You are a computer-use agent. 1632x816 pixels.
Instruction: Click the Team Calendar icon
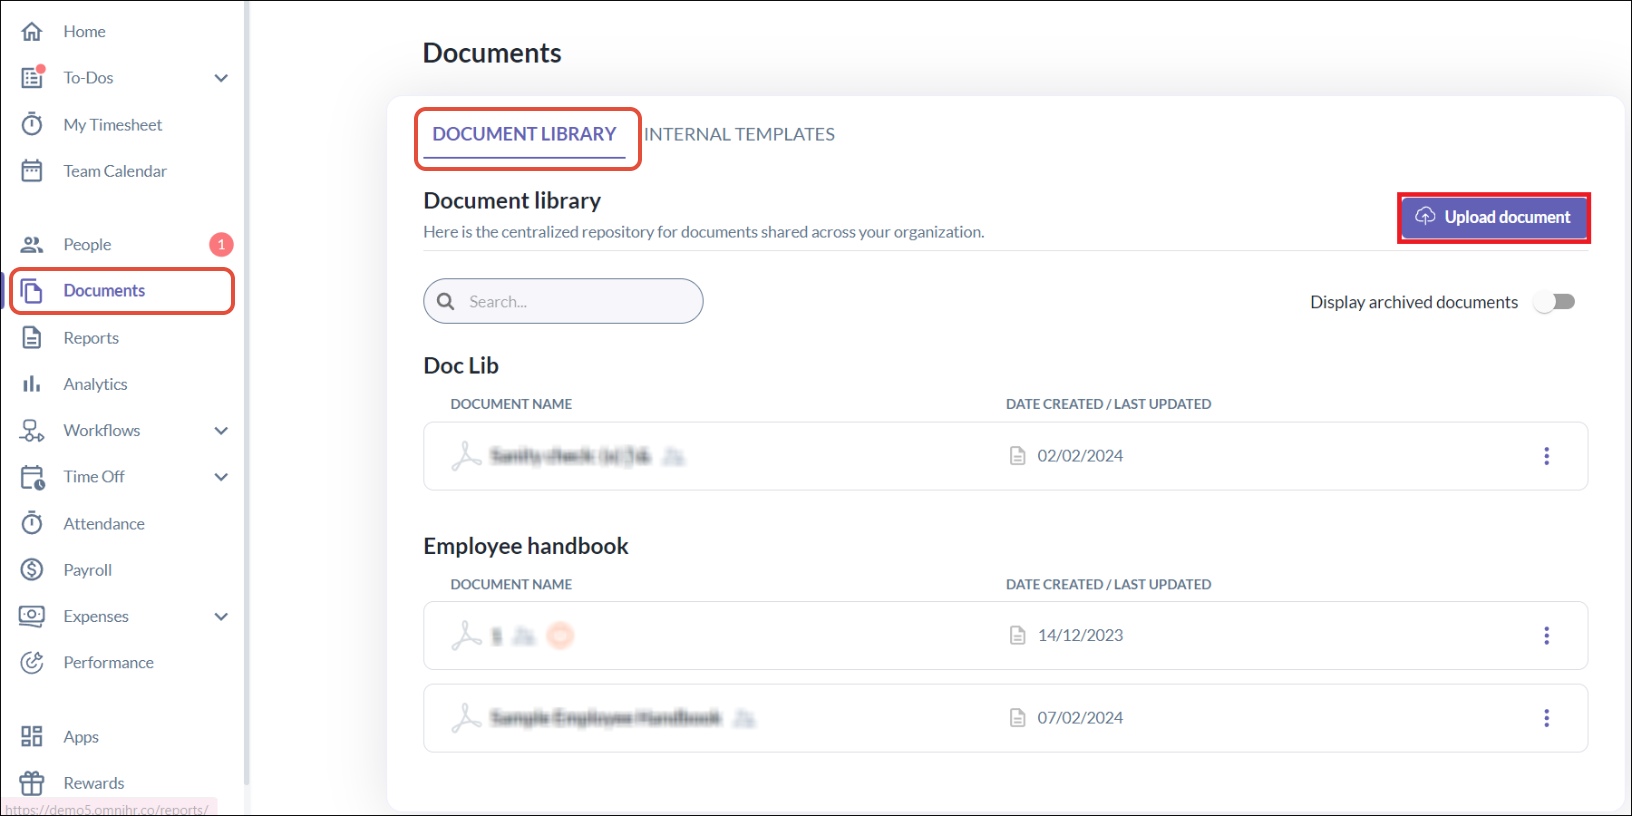[x=32, y=171]
